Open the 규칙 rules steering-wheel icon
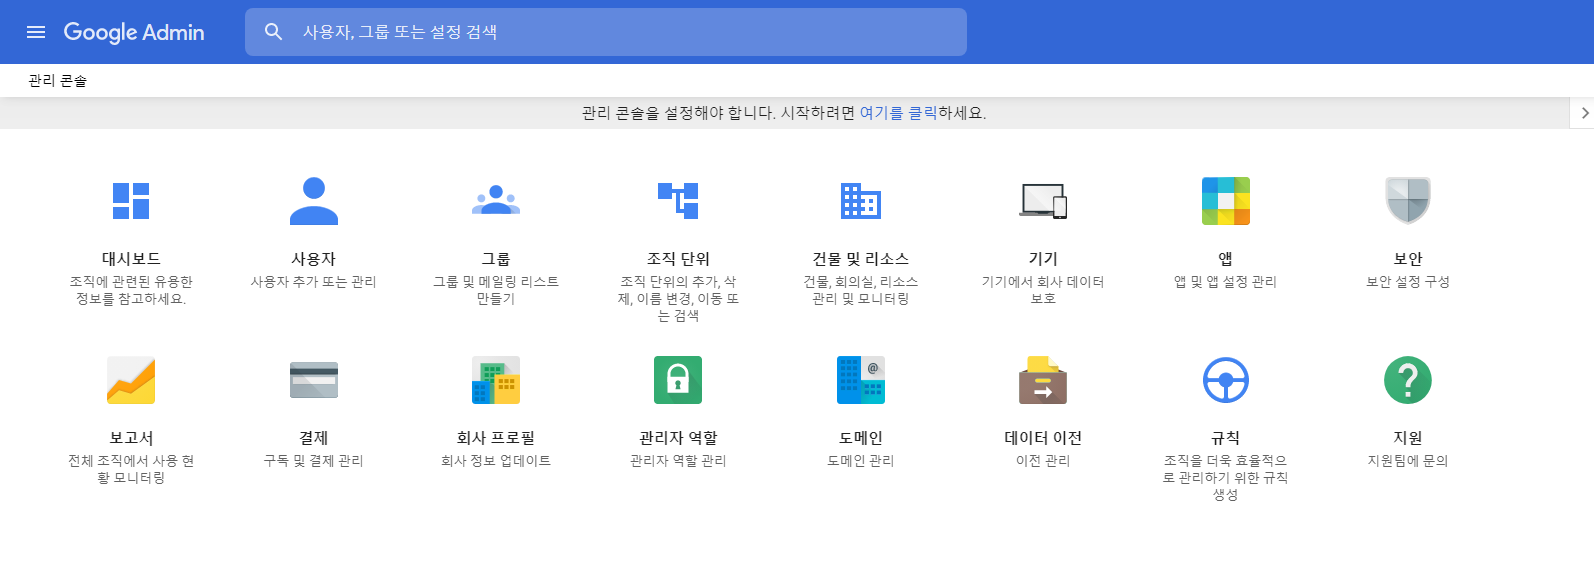Image resolution: width=1594 pixels, height=566 pixels. click(1226, 380)
